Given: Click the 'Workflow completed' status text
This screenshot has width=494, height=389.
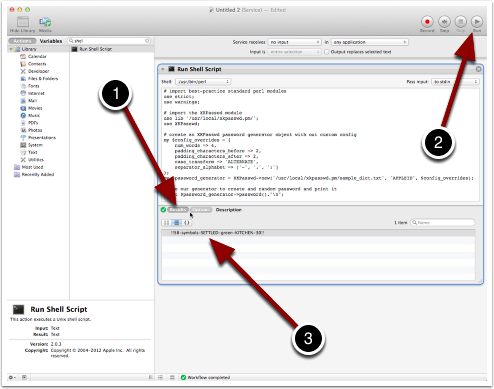Looking at the screenshot, I should 208,377.
